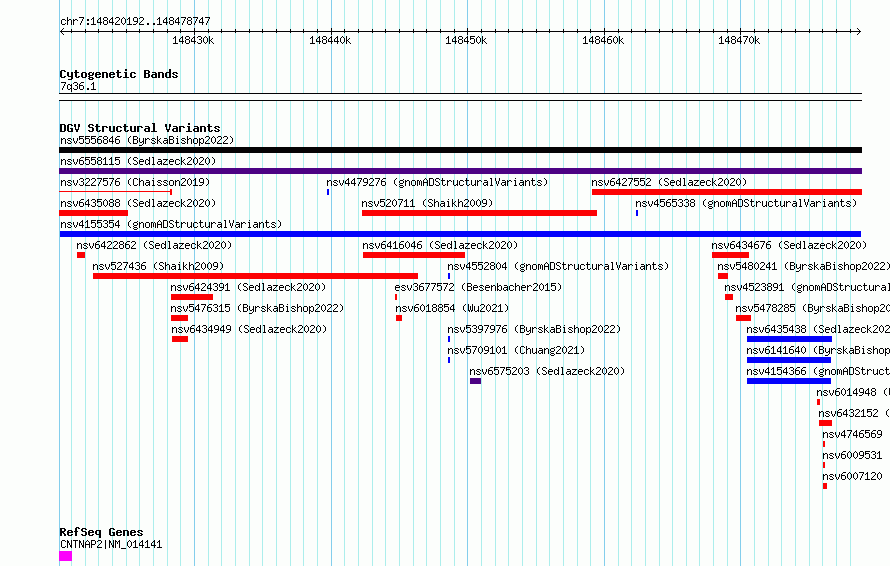Open nsv5556846 (ByrskaBishop2022) label

147,140
